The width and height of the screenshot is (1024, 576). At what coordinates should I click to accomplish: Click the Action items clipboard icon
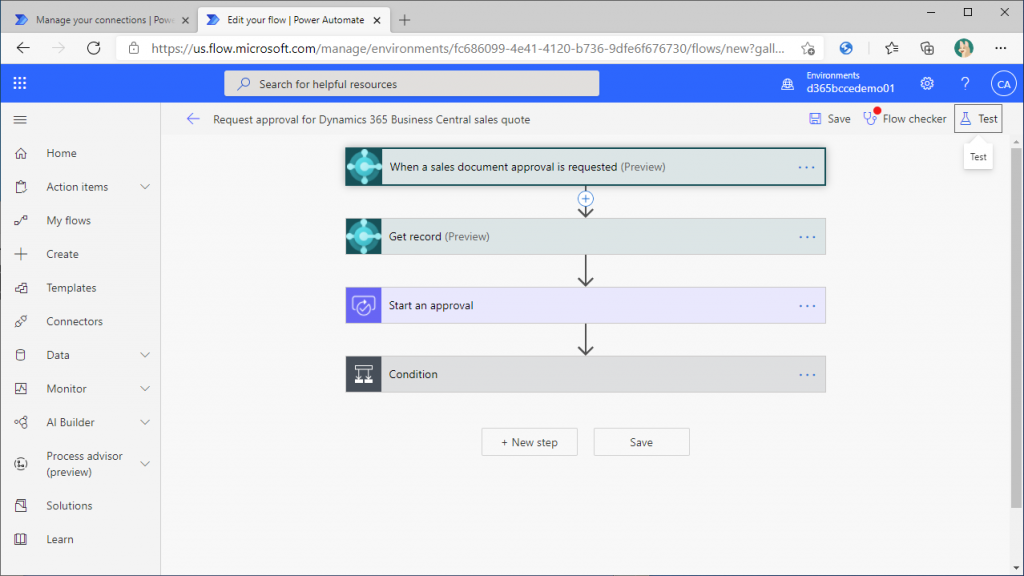tap(21, 187)
